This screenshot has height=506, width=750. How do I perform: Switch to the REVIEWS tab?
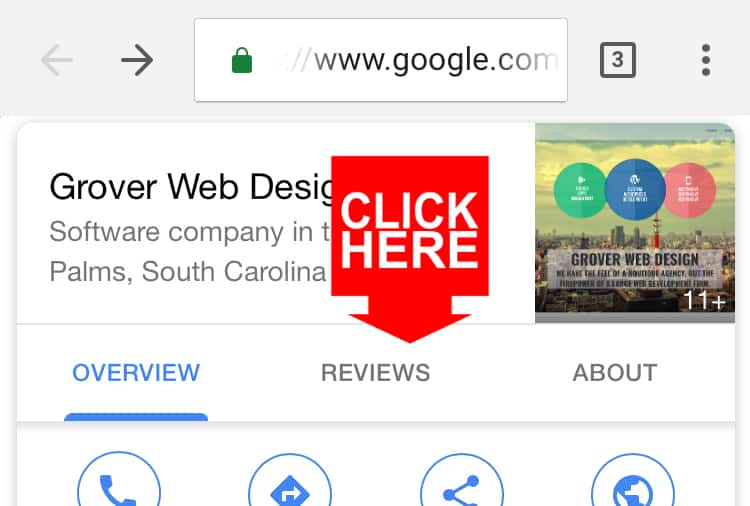pyautogui.click(x=375, y=373)
